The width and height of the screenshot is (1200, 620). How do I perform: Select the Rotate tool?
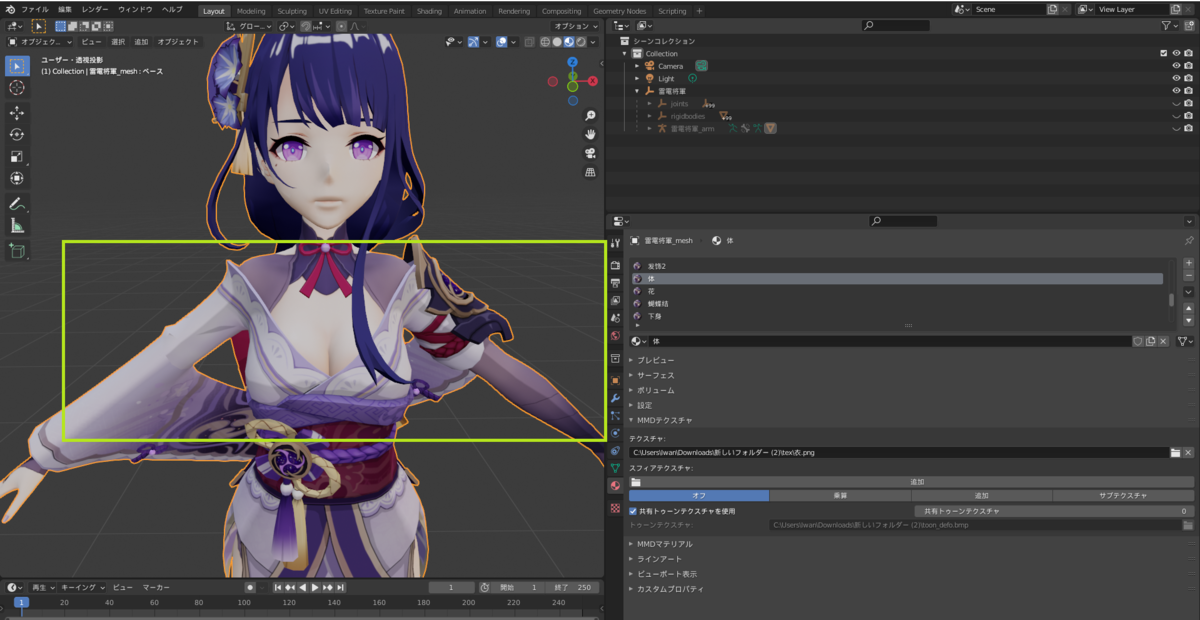coord(17,135)
